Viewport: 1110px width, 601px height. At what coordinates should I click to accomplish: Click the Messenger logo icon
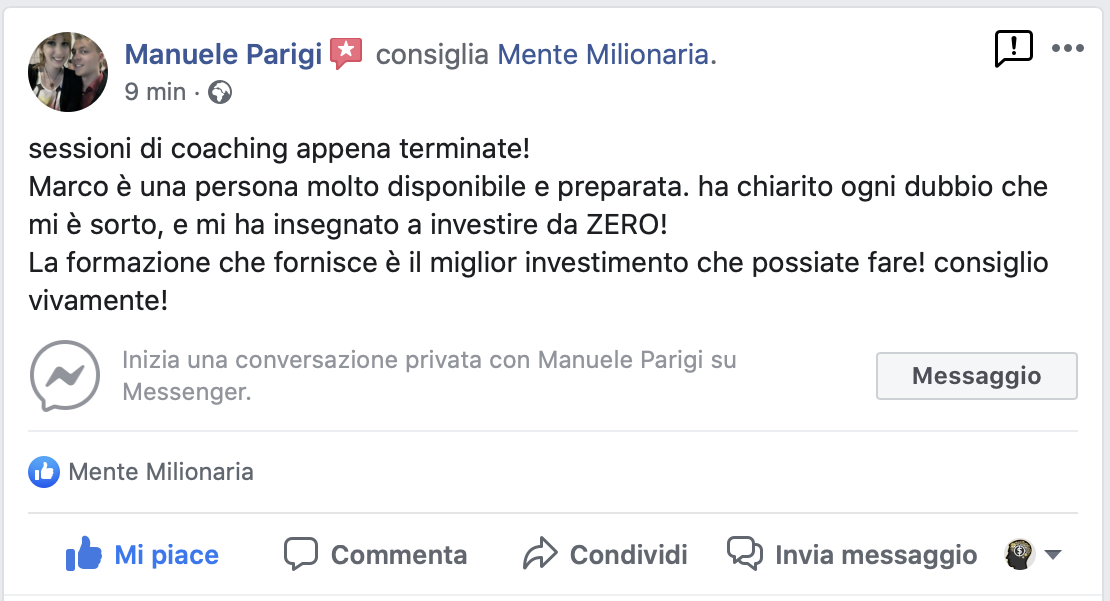pyautogui.click(x=65, y=376)
